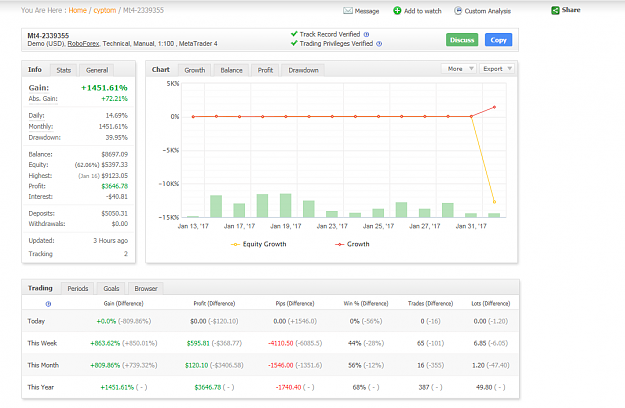Image resolution: width=625 pixels, height=408 pixels.
Task: Click the Message envelope icon
Action: coord(348,11)
